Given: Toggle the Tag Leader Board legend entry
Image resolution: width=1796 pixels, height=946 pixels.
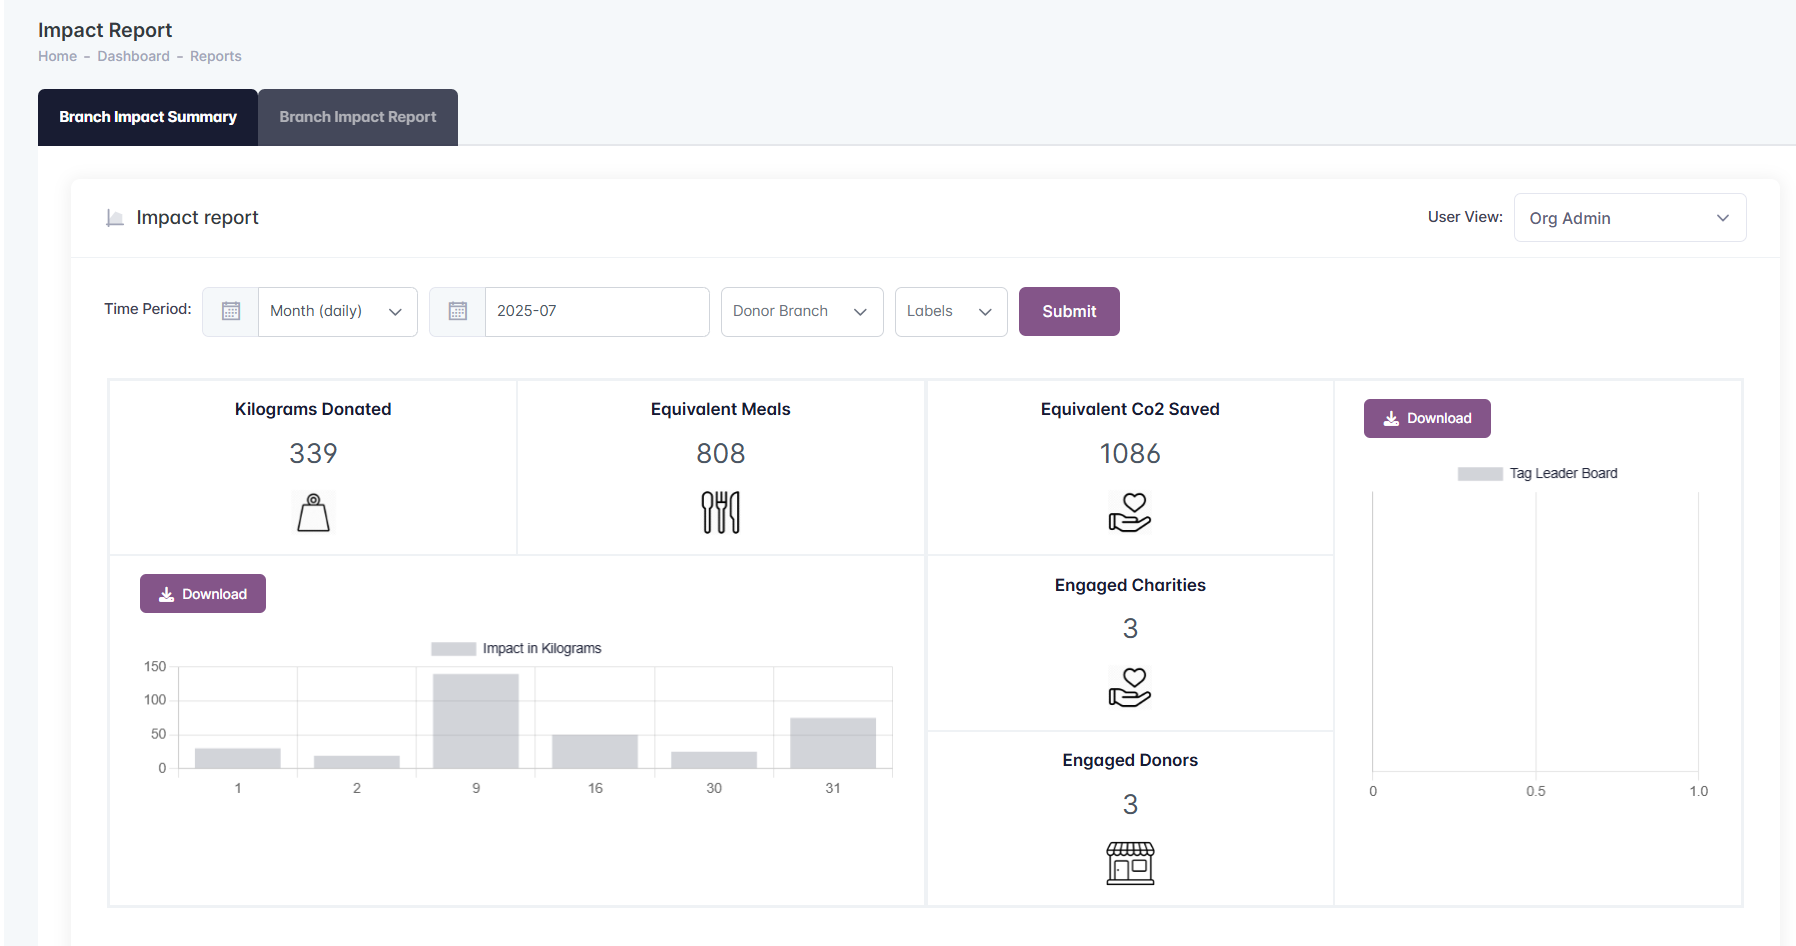Looking at the screenshot, I should (1538, 474).
